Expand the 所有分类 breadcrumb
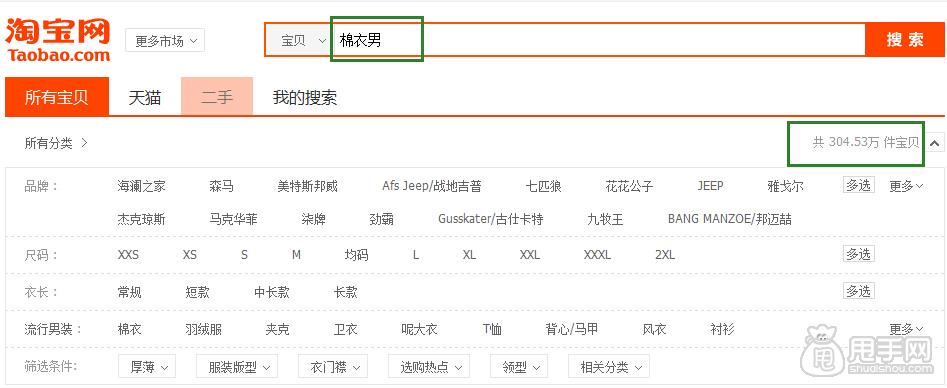 (56, 143)
